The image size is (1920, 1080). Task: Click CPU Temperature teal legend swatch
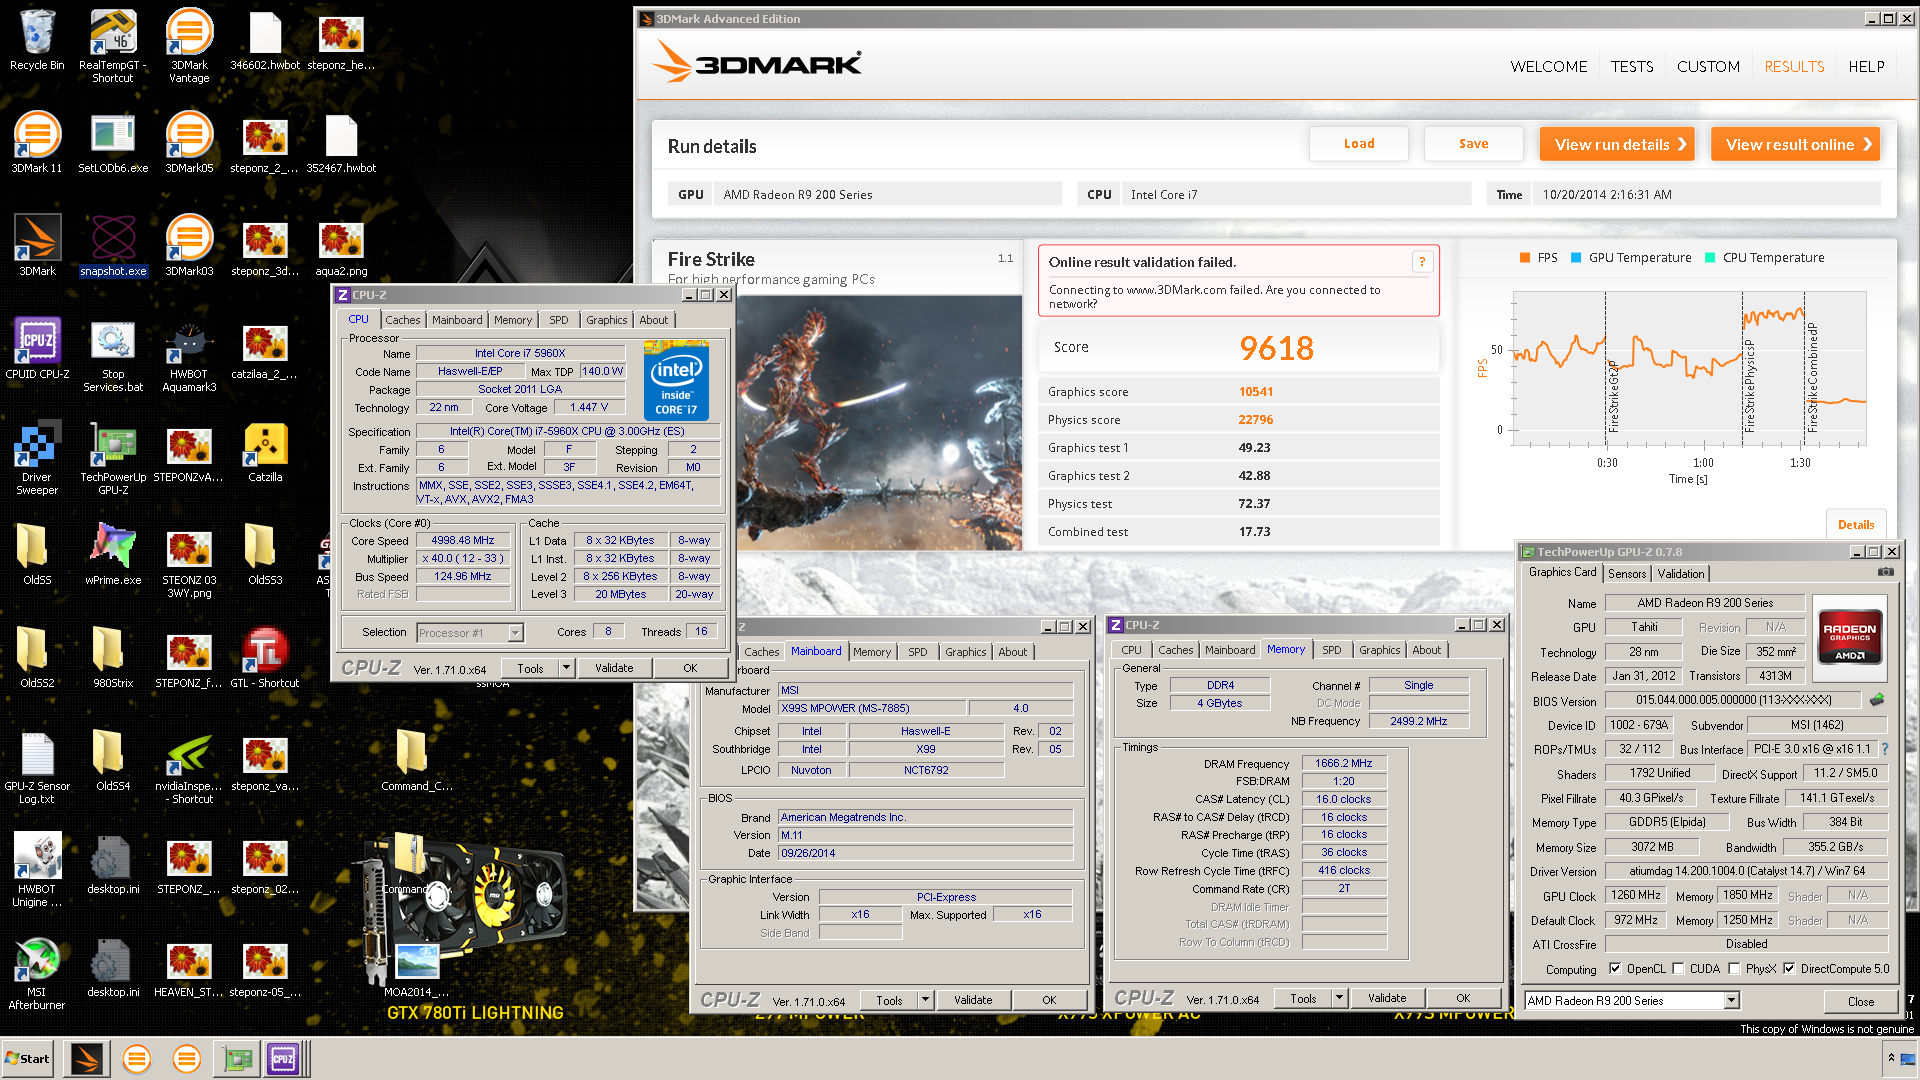pos(1710,257)
